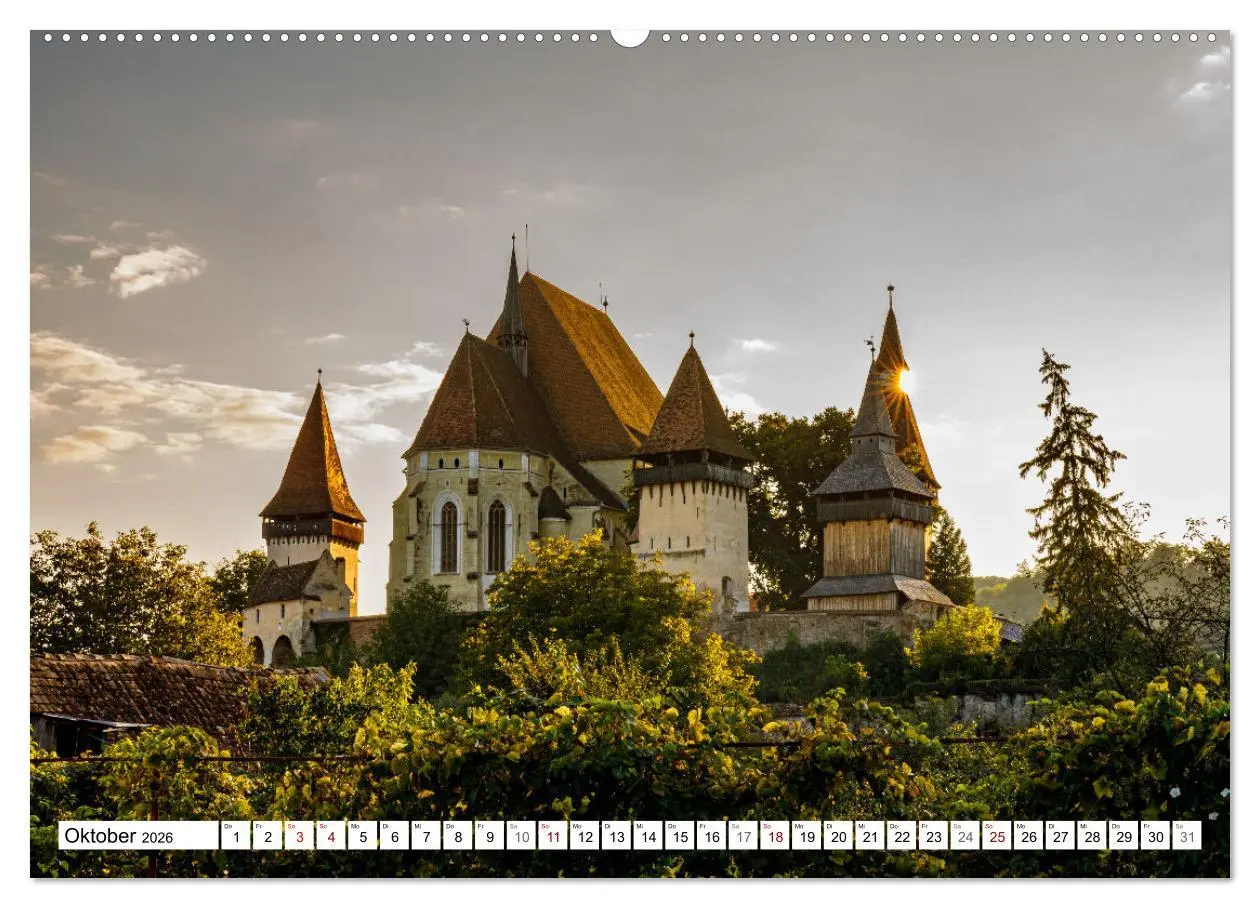Pick date cell 27
The height and width of the screenshot is (908, 1260).
point(1060,836)
